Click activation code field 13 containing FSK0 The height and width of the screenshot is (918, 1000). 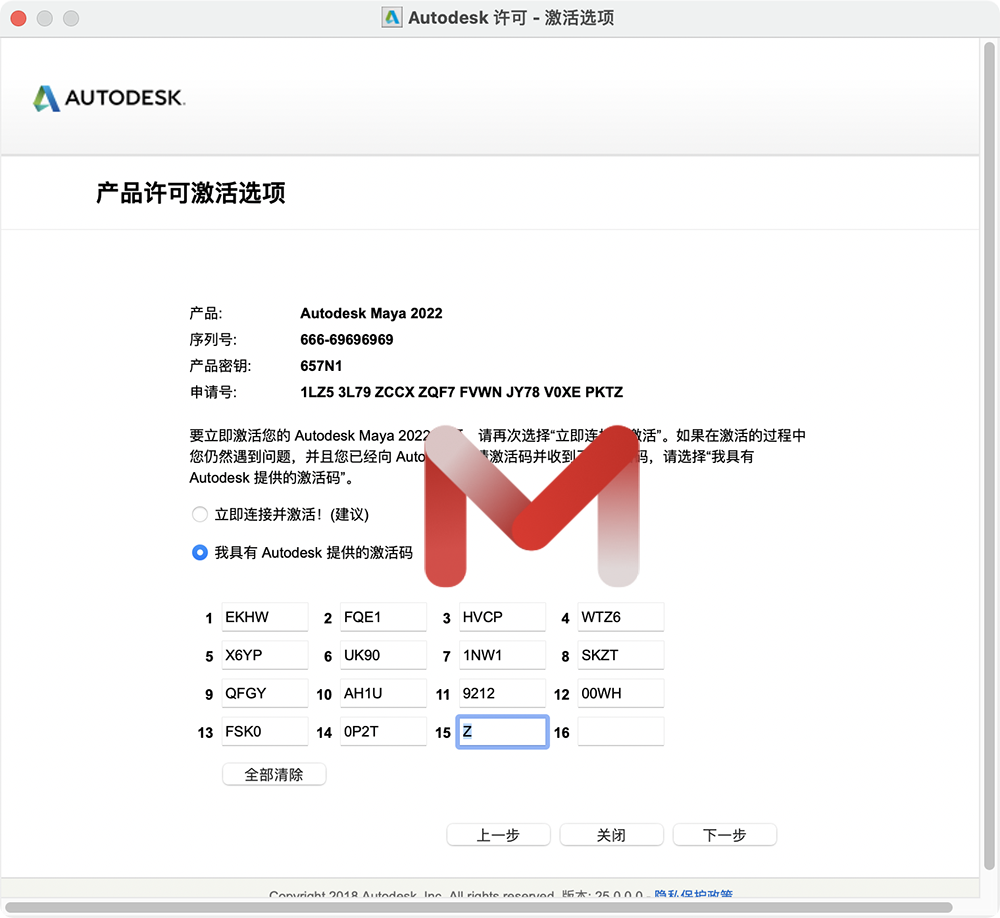pos(265,732)
